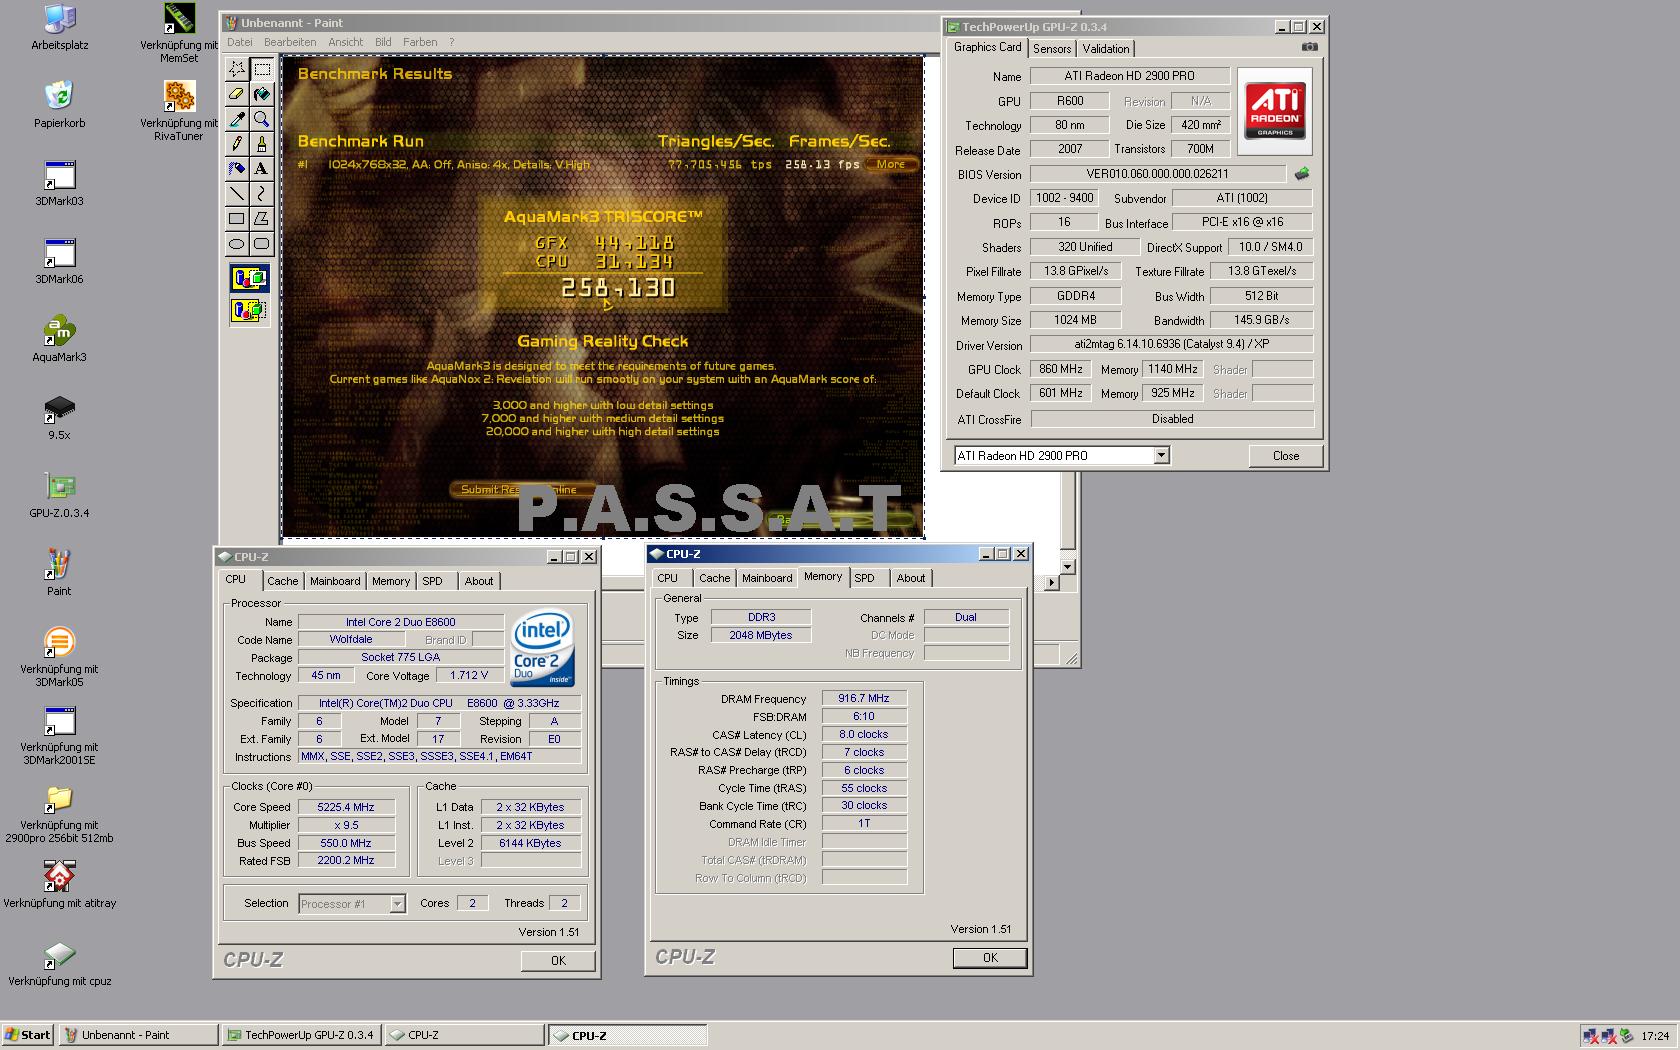Click the Core Speed 5225.4 MHz value
The height and width of the screenshot is (1050, 1680).
click(346, 807)
